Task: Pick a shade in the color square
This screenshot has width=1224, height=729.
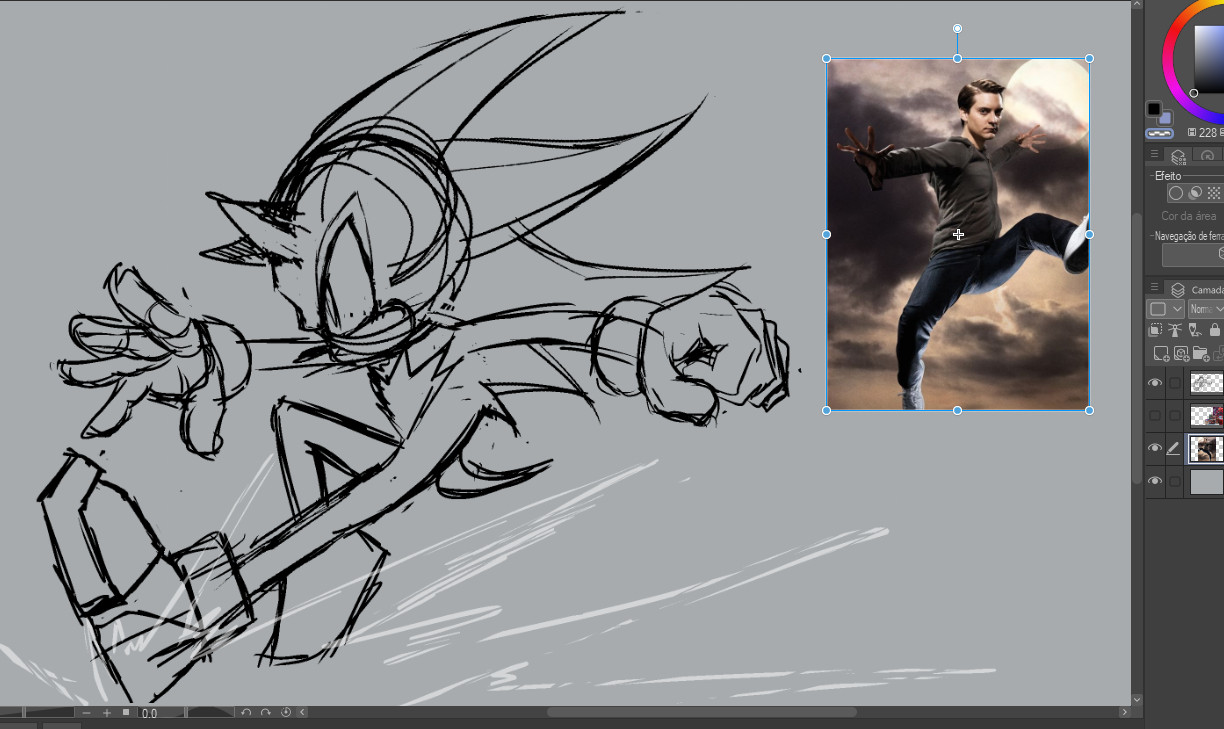Action: (x=1210, y=60)
